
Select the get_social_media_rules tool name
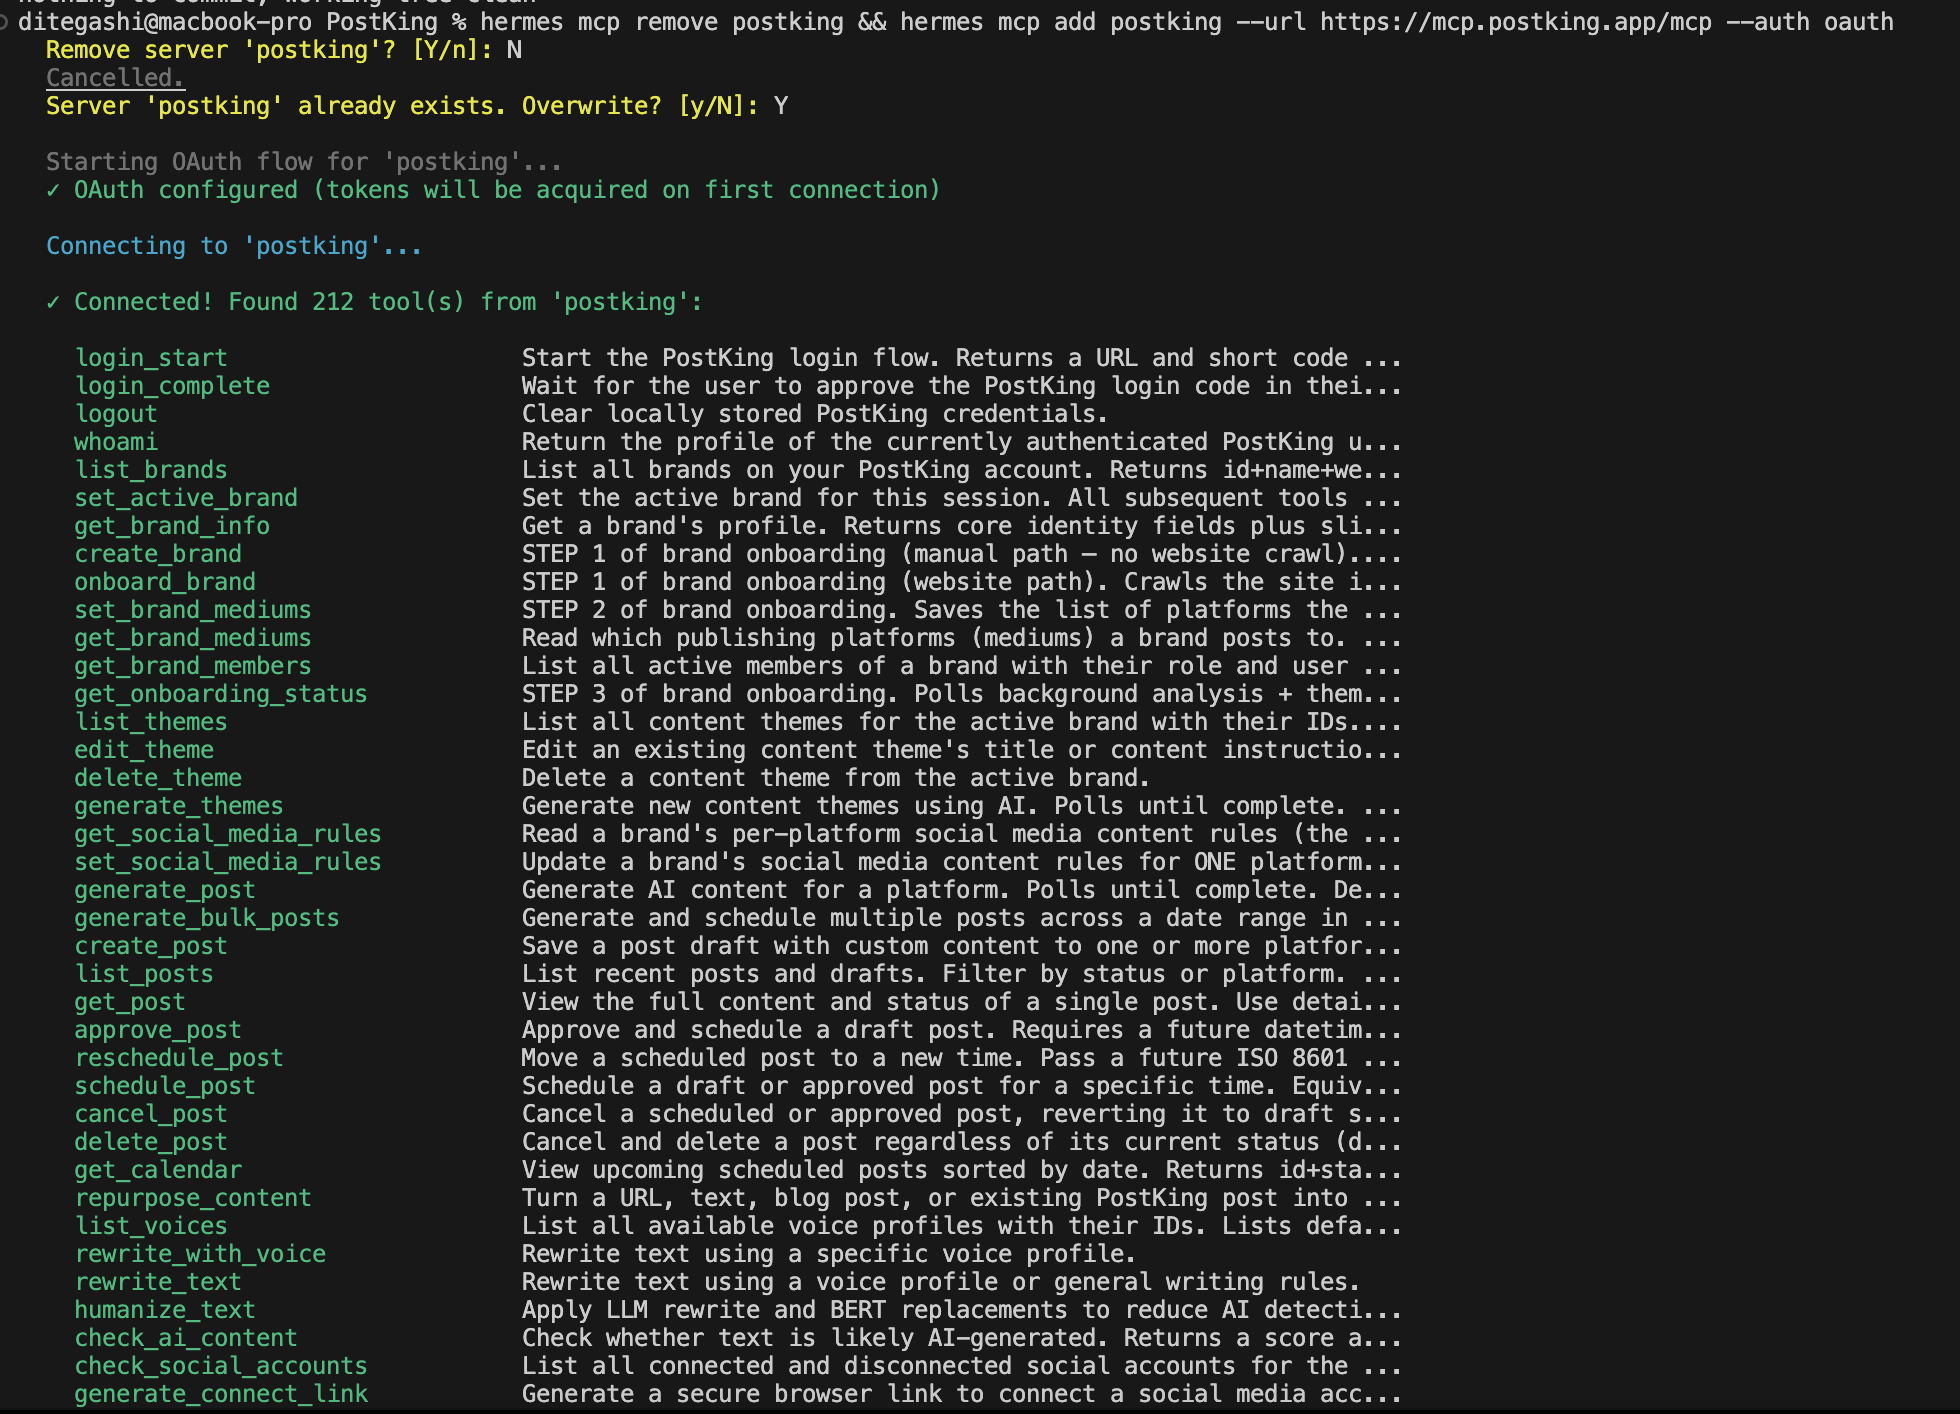tap(228, 834)
